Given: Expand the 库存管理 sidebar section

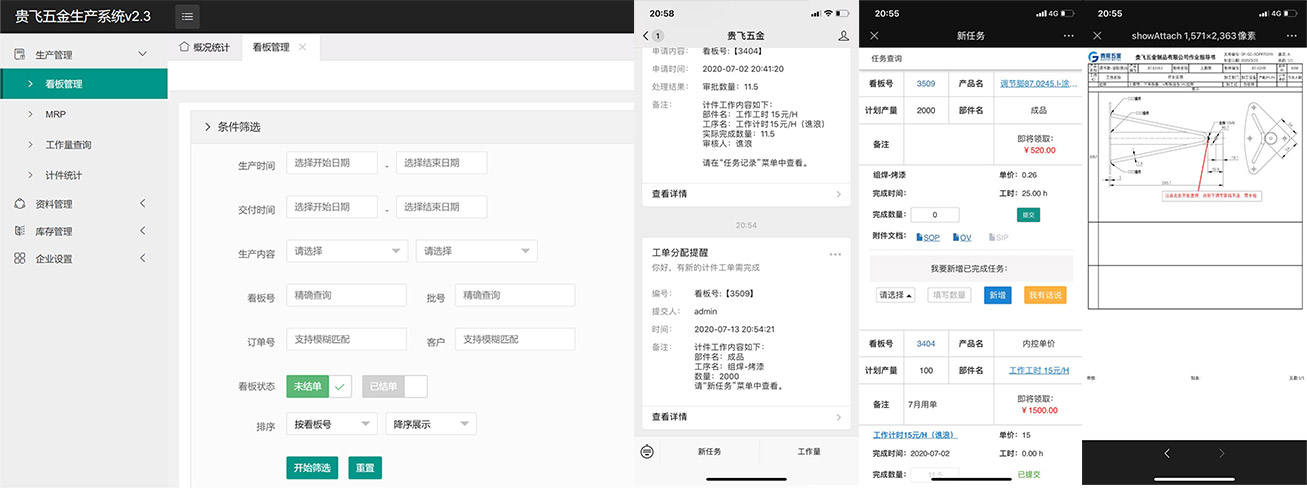Looking at the screenshot, I should click(x=141, y=231).
